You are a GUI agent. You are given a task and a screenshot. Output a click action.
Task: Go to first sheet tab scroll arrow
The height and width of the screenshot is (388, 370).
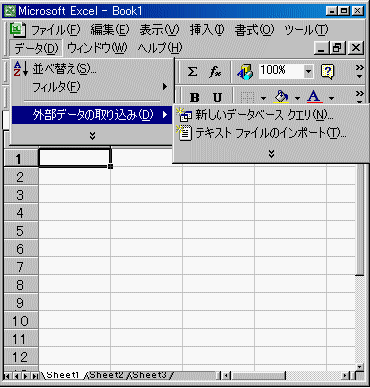coord(7,376)
